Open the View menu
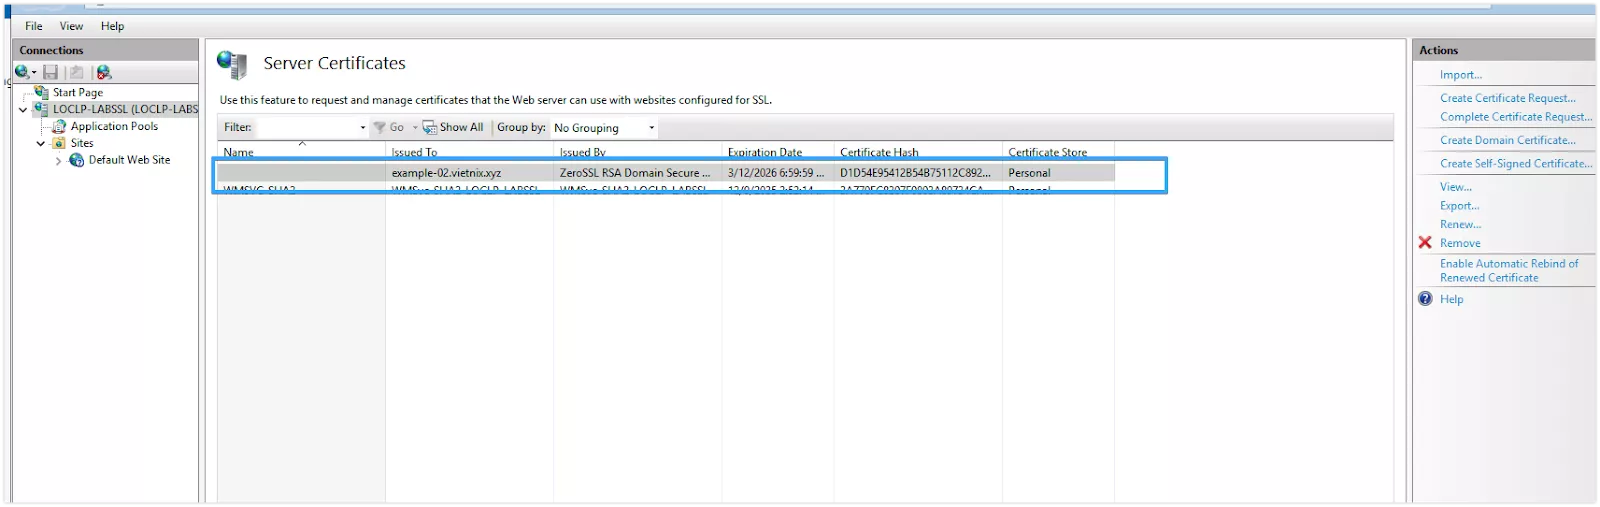Image resolution: width=1600 pixels, height=507 pixels. tap(71, 26)
